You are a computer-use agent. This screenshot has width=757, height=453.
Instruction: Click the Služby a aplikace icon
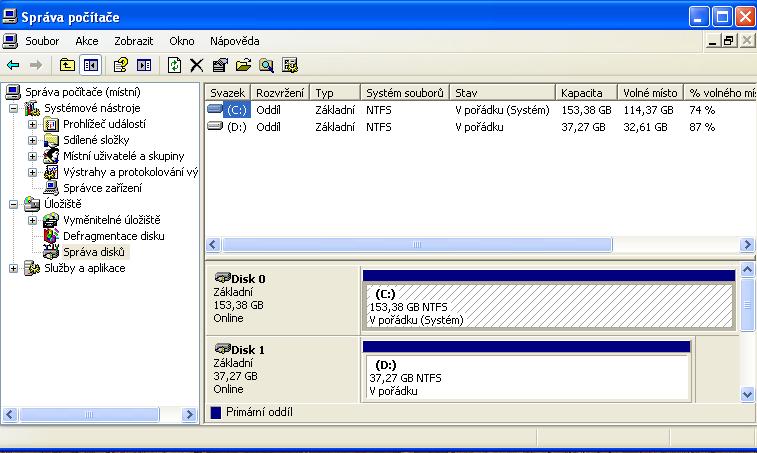point(32,268)
